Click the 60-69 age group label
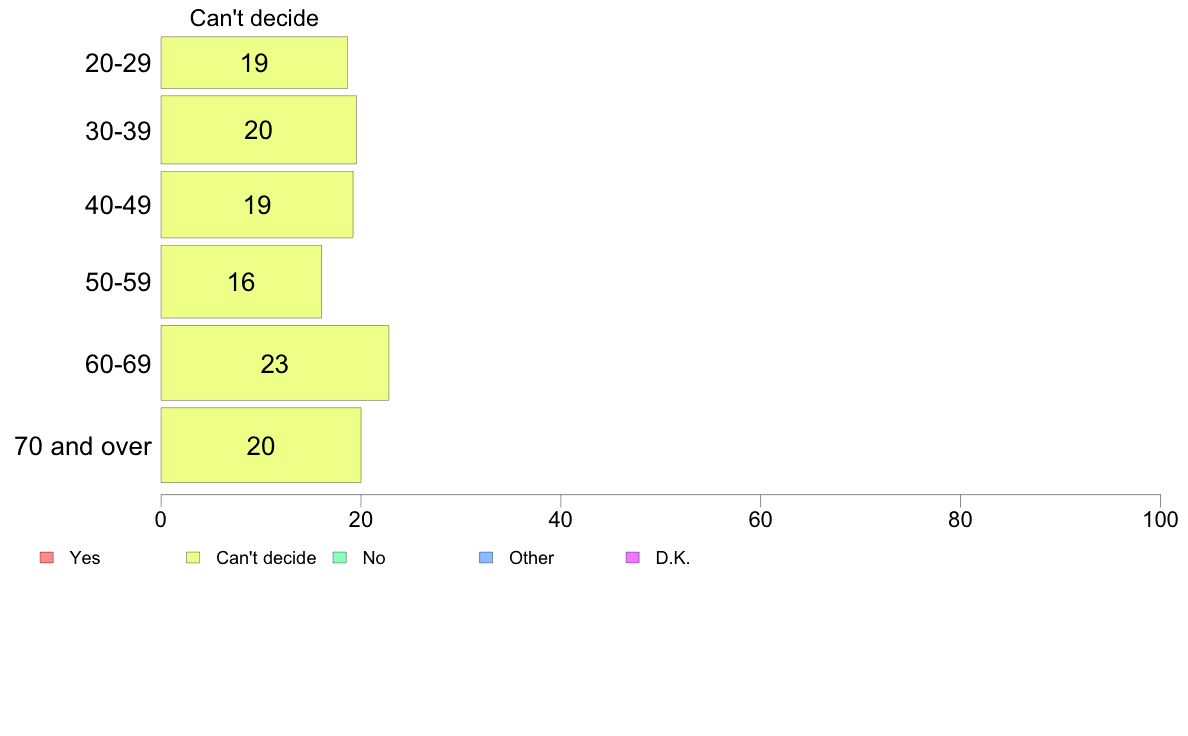1188x736 pixels. pos(118,364)
